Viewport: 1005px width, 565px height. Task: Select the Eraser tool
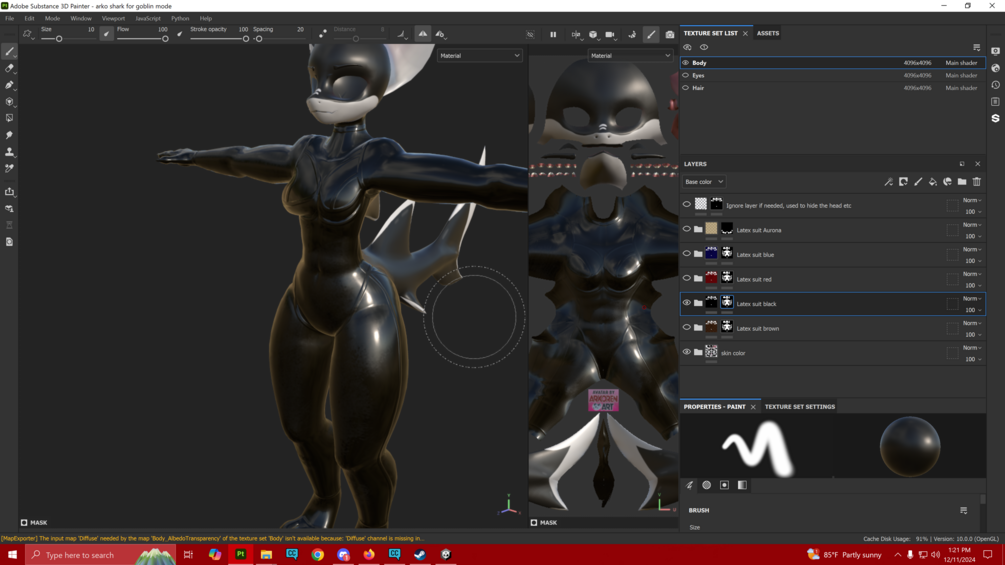tap(10, 68)
